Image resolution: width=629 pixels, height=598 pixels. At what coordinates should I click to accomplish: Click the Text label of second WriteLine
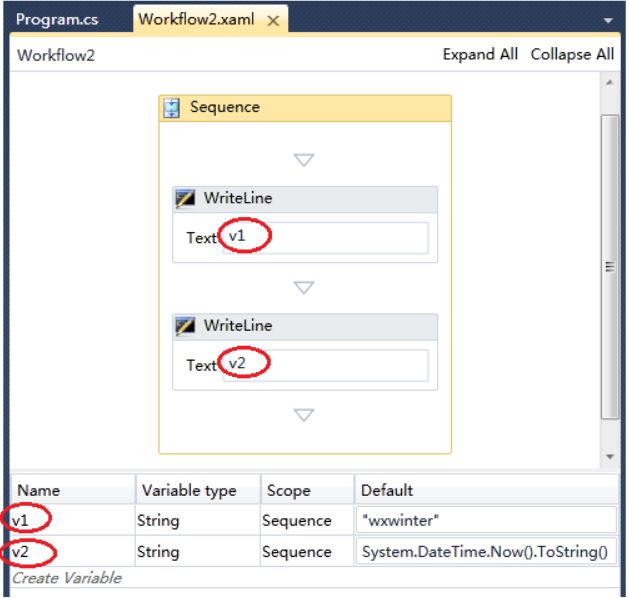201,365
